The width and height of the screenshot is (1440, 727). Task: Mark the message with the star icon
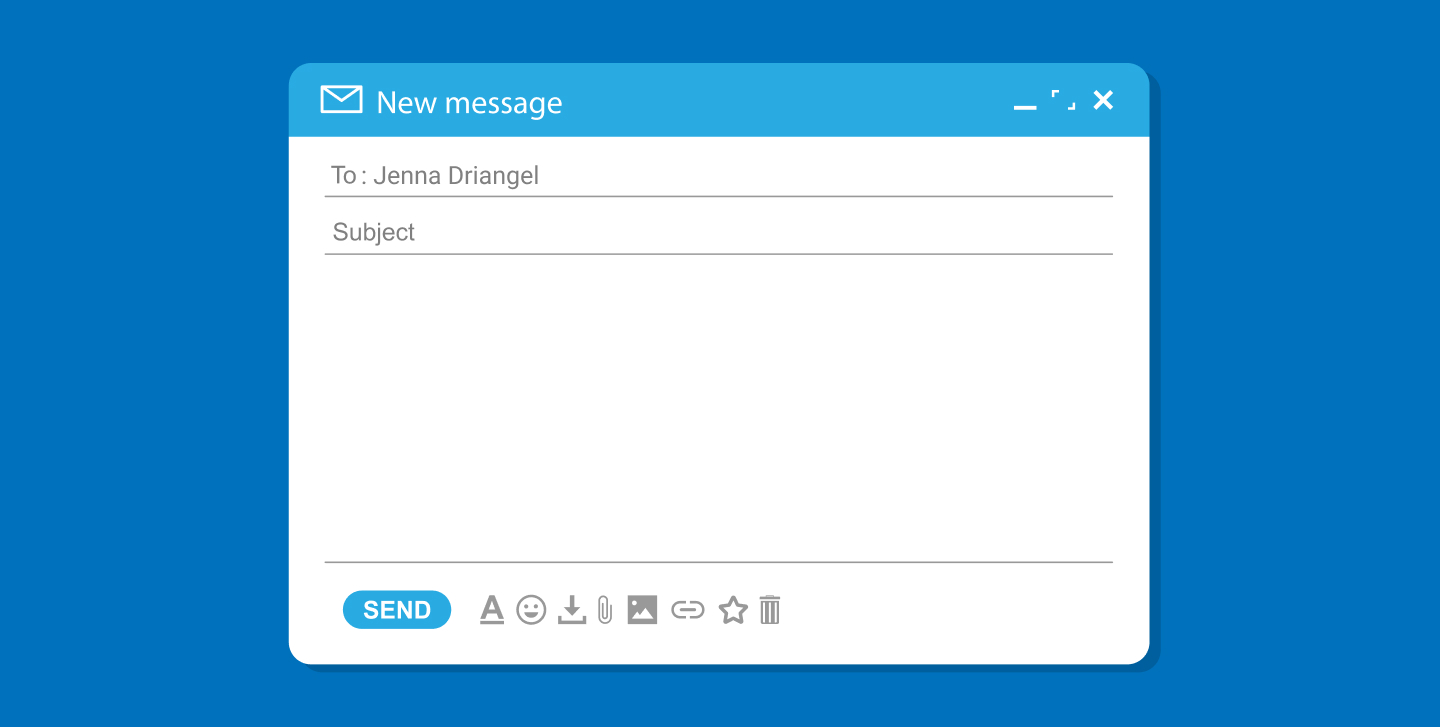point(733,610)
